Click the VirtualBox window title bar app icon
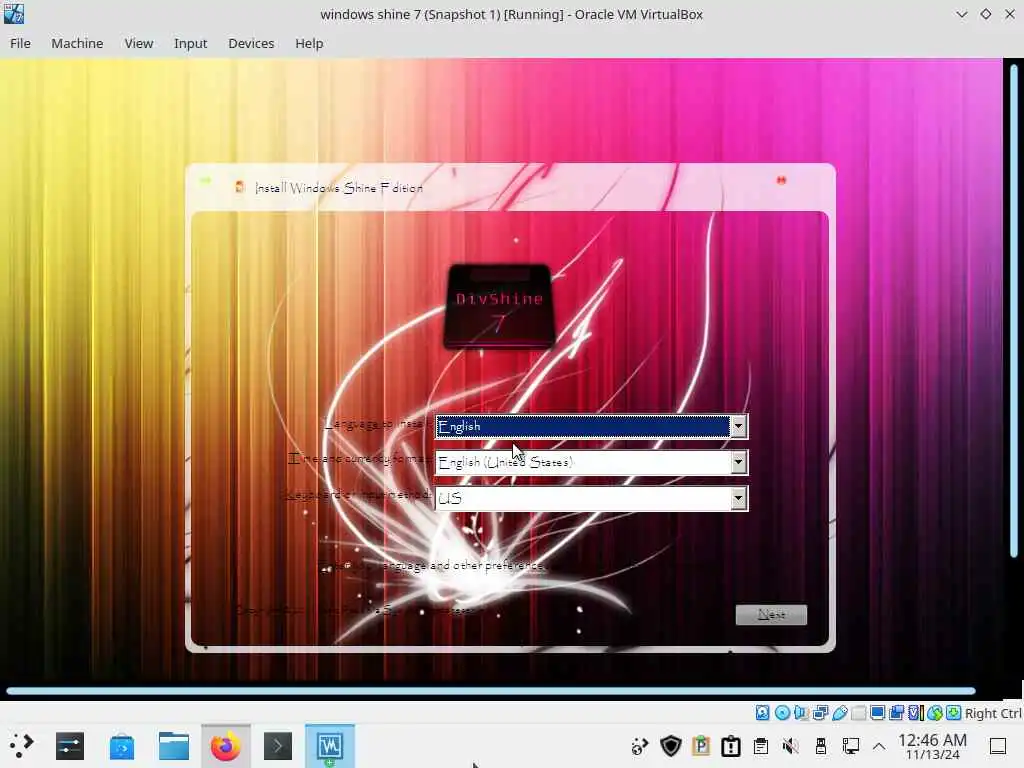This screenshot has width=1024, height=768. pos(14,14)
